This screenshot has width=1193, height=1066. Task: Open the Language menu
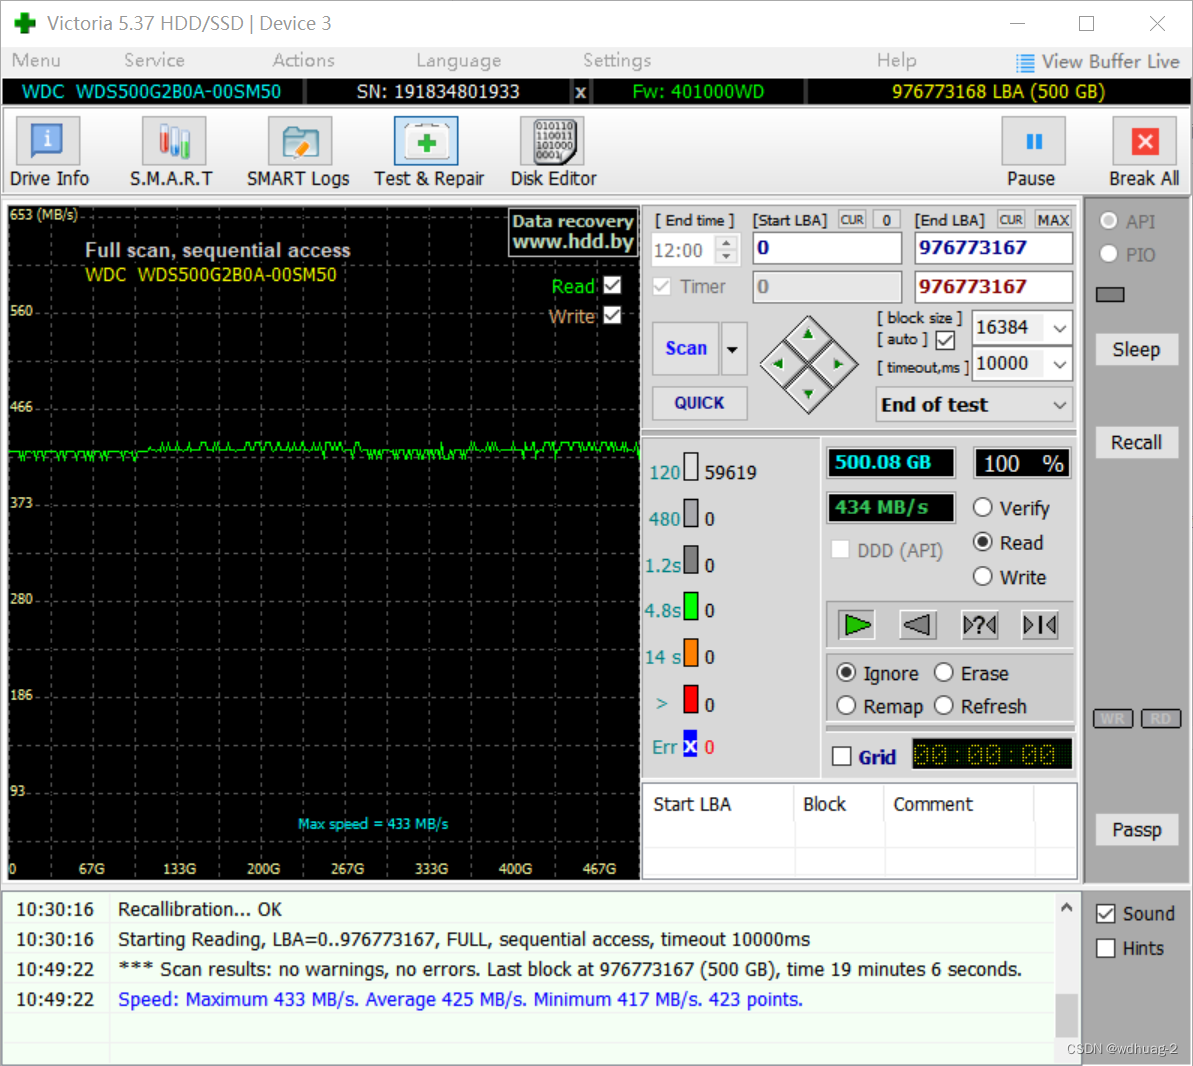point(459,61)
